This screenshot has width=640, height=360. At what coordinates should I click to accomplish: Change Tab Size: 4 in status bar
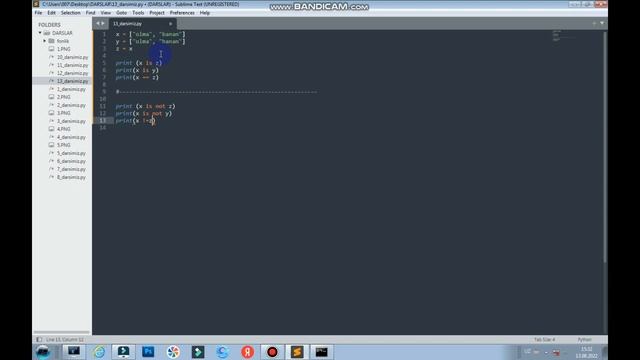[544, 340]
